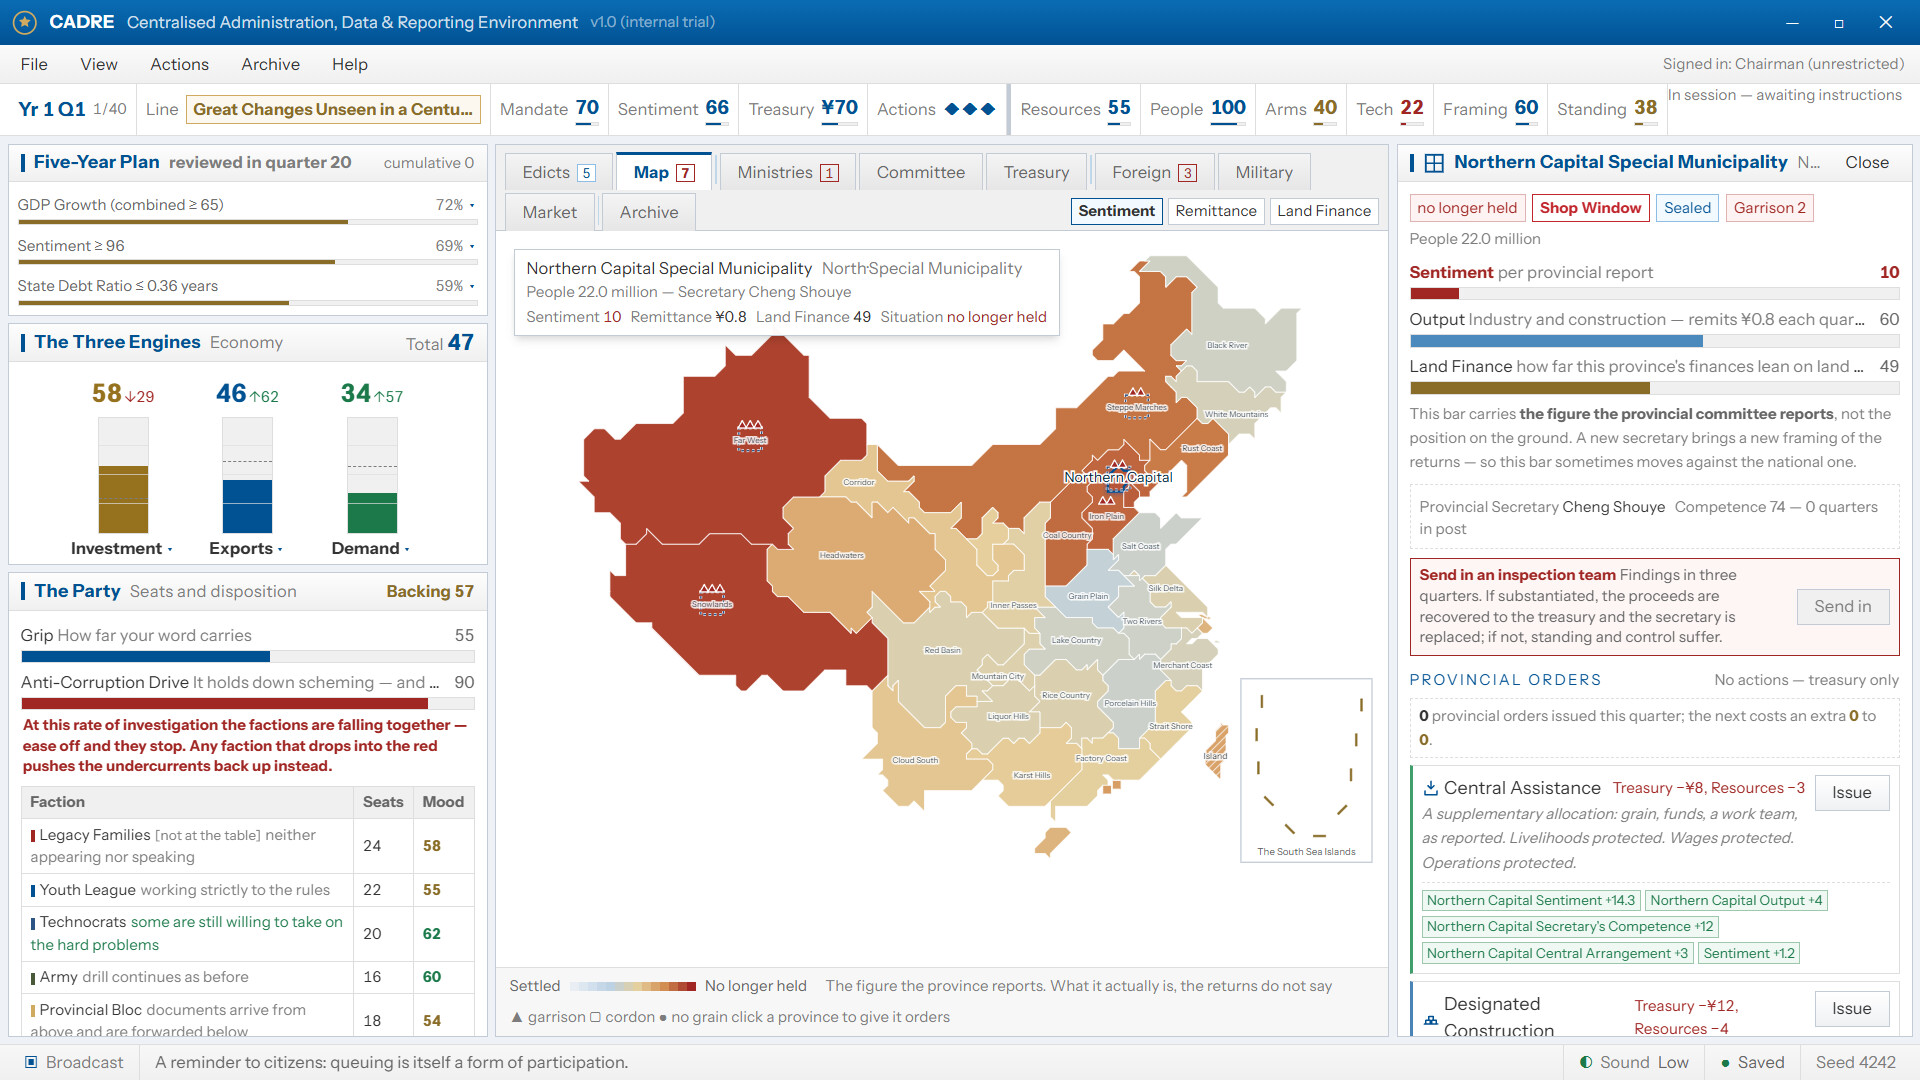Click the Foreign count badge 3
Viewport: 1920px width, 1080px height.
tap(1187, 173)
